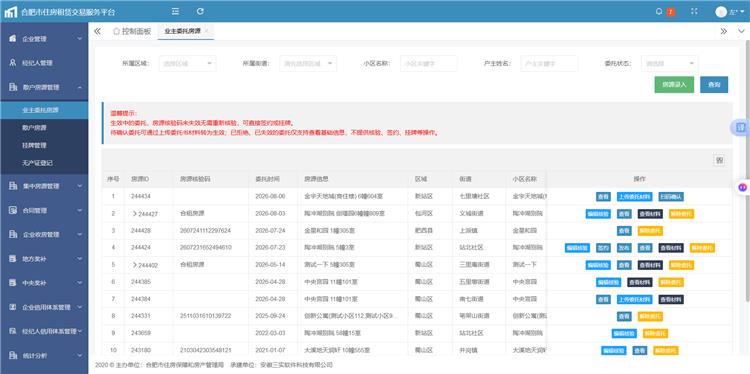750x374 pixels.
Task: Click verification code 2607241112297624
Action: point(205,231)
